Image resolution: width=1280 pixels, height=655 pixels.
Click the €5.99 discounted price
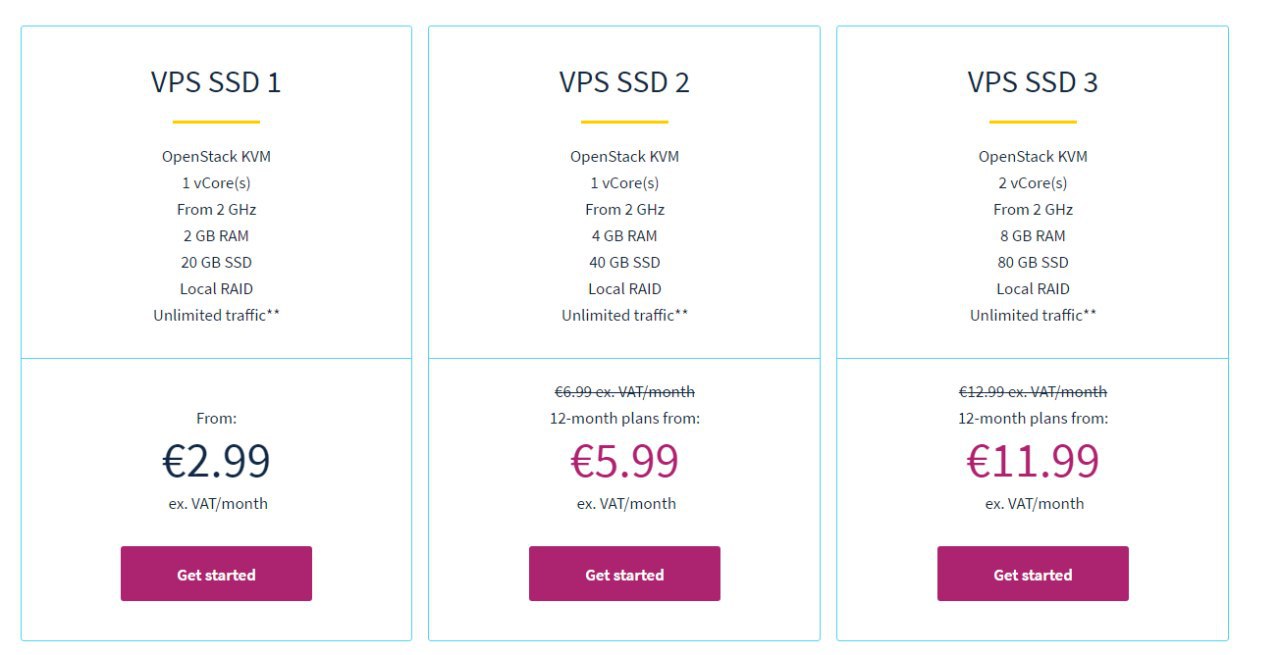point(624,461)
